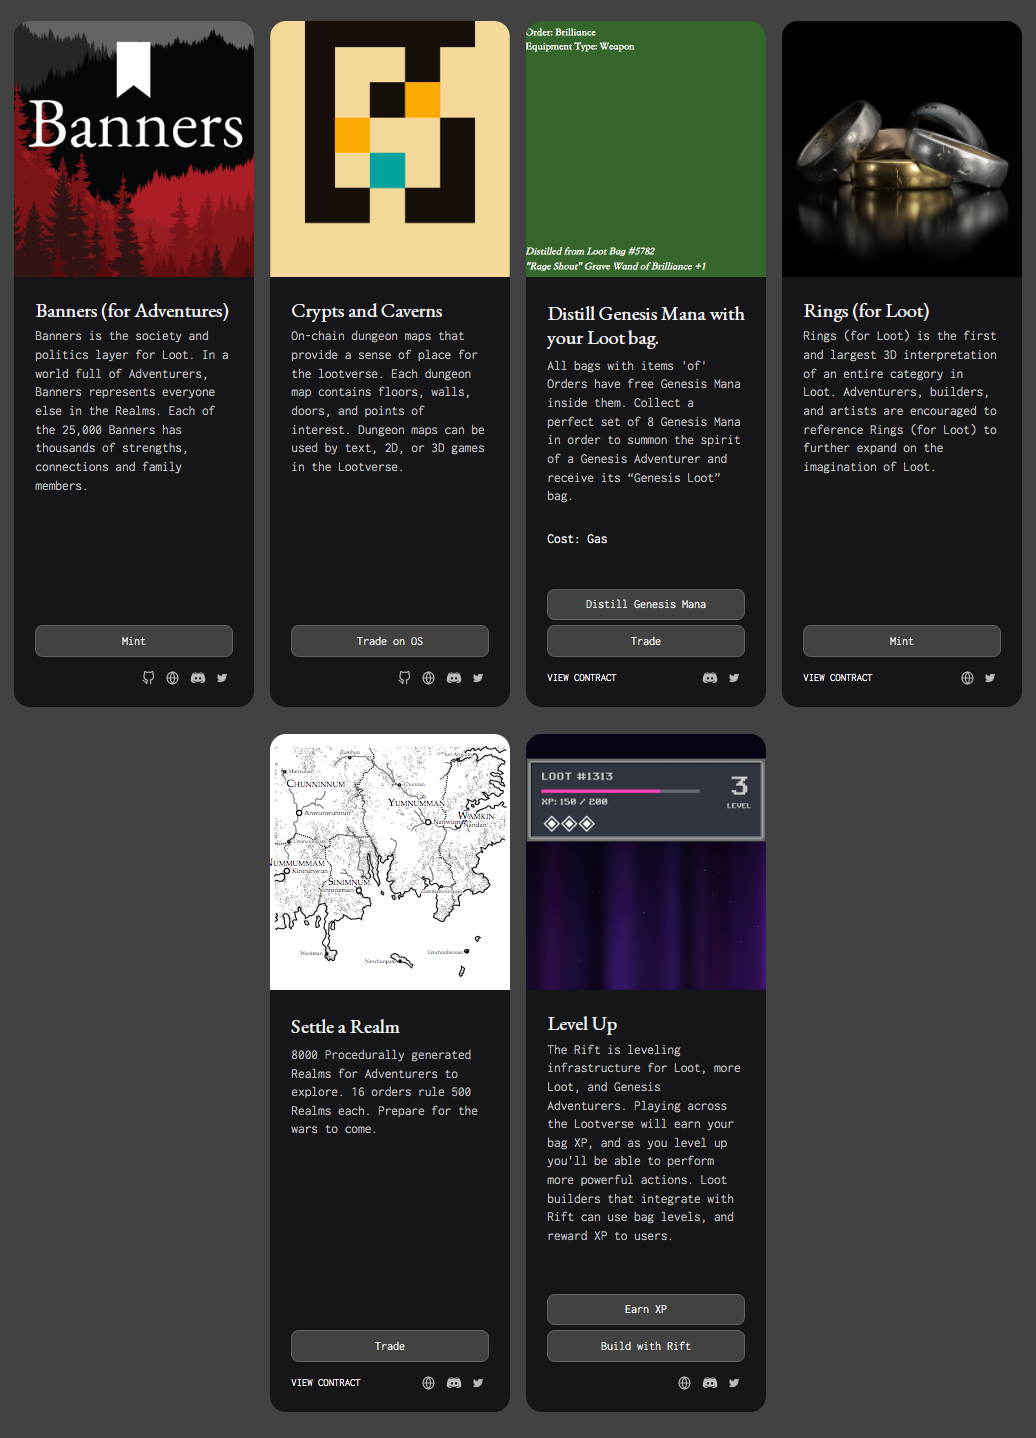Open GitHub icon on Crypts and Caverns card

pos(404,678)
